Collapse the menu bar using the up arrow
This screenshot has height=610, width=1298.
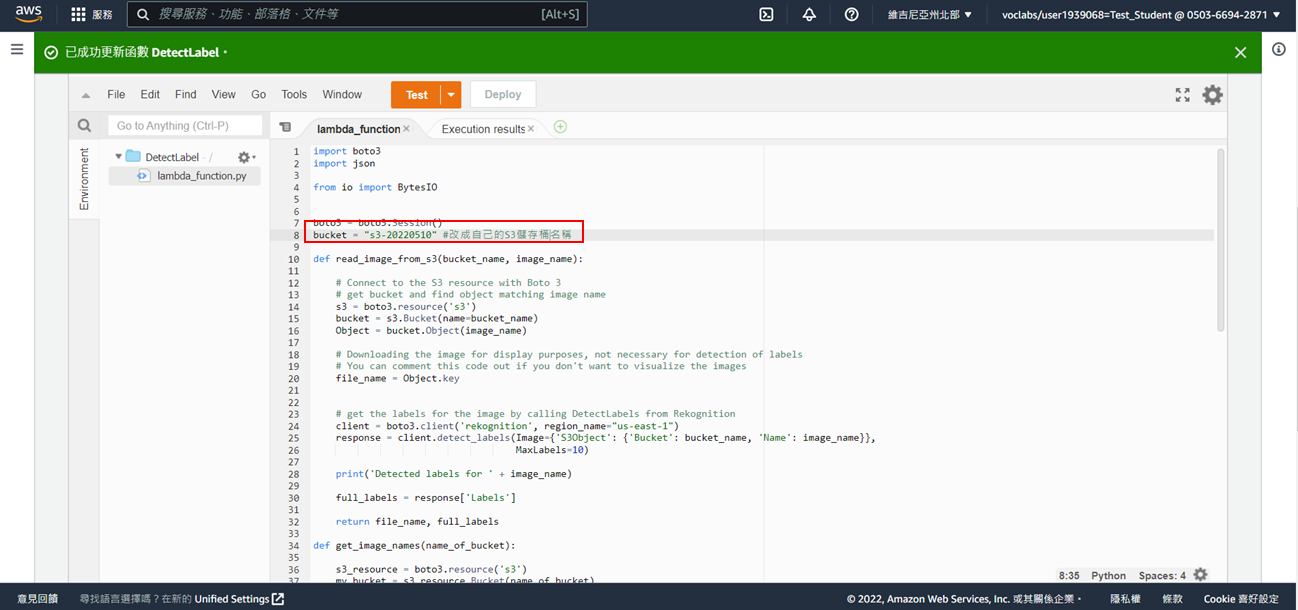86,95
